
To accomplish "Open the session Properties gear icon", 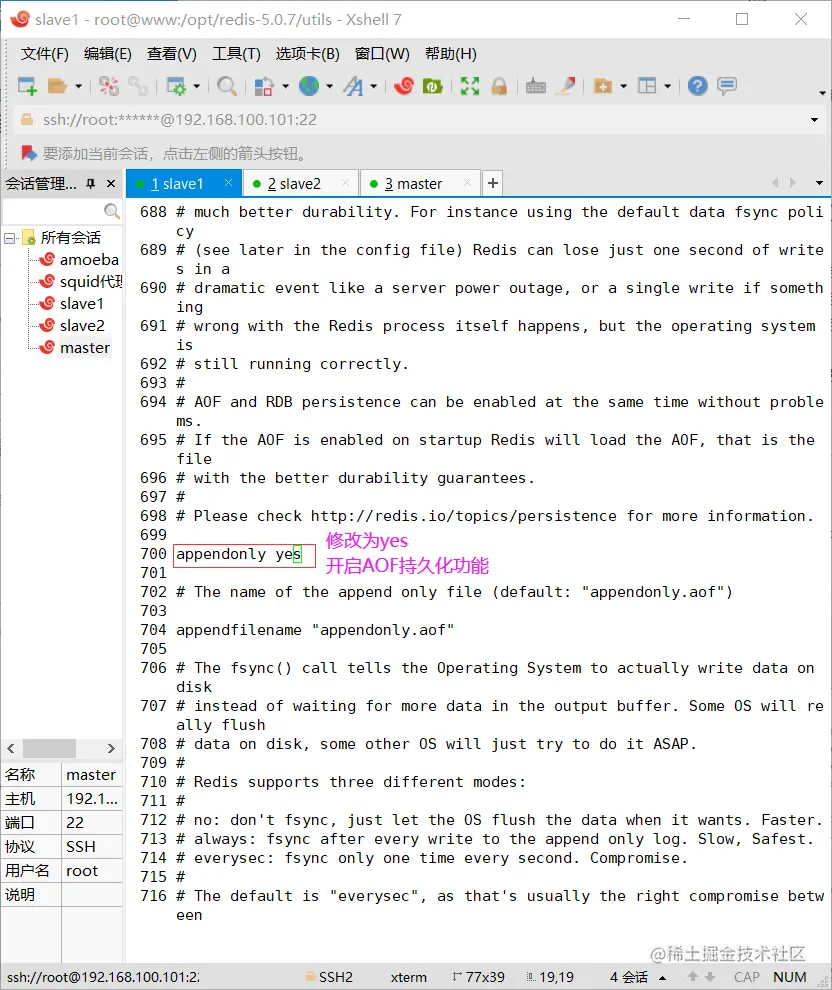I will (176, 86).
